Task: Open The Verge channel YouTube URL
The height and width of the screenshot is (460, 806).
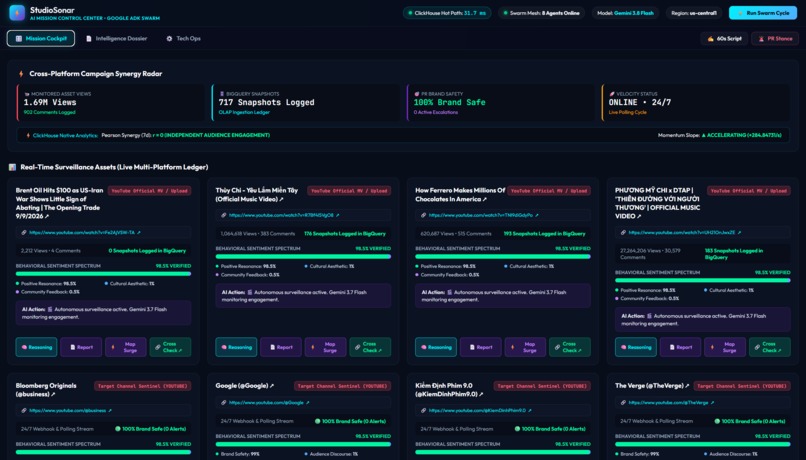Action: pyautogui.click(x=671, y=402)
